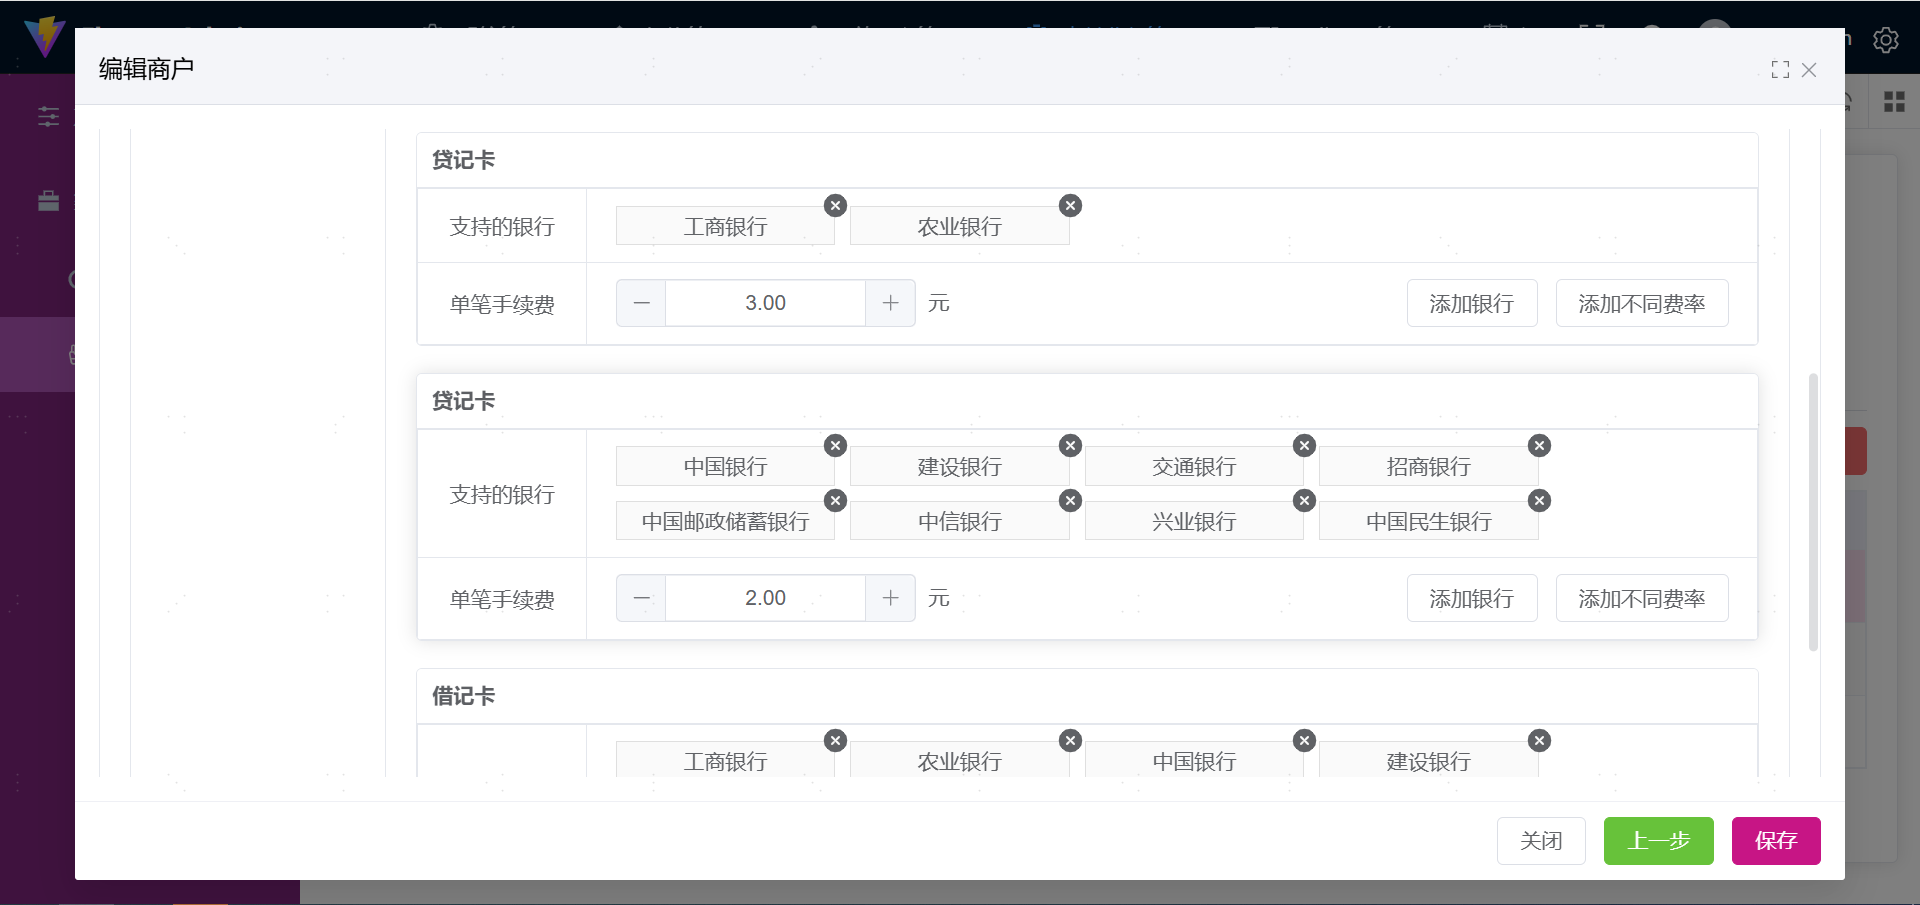Open settings gear icon in top bar
The height and width of the screenshot is (905, 1920).
[1886, 40]
